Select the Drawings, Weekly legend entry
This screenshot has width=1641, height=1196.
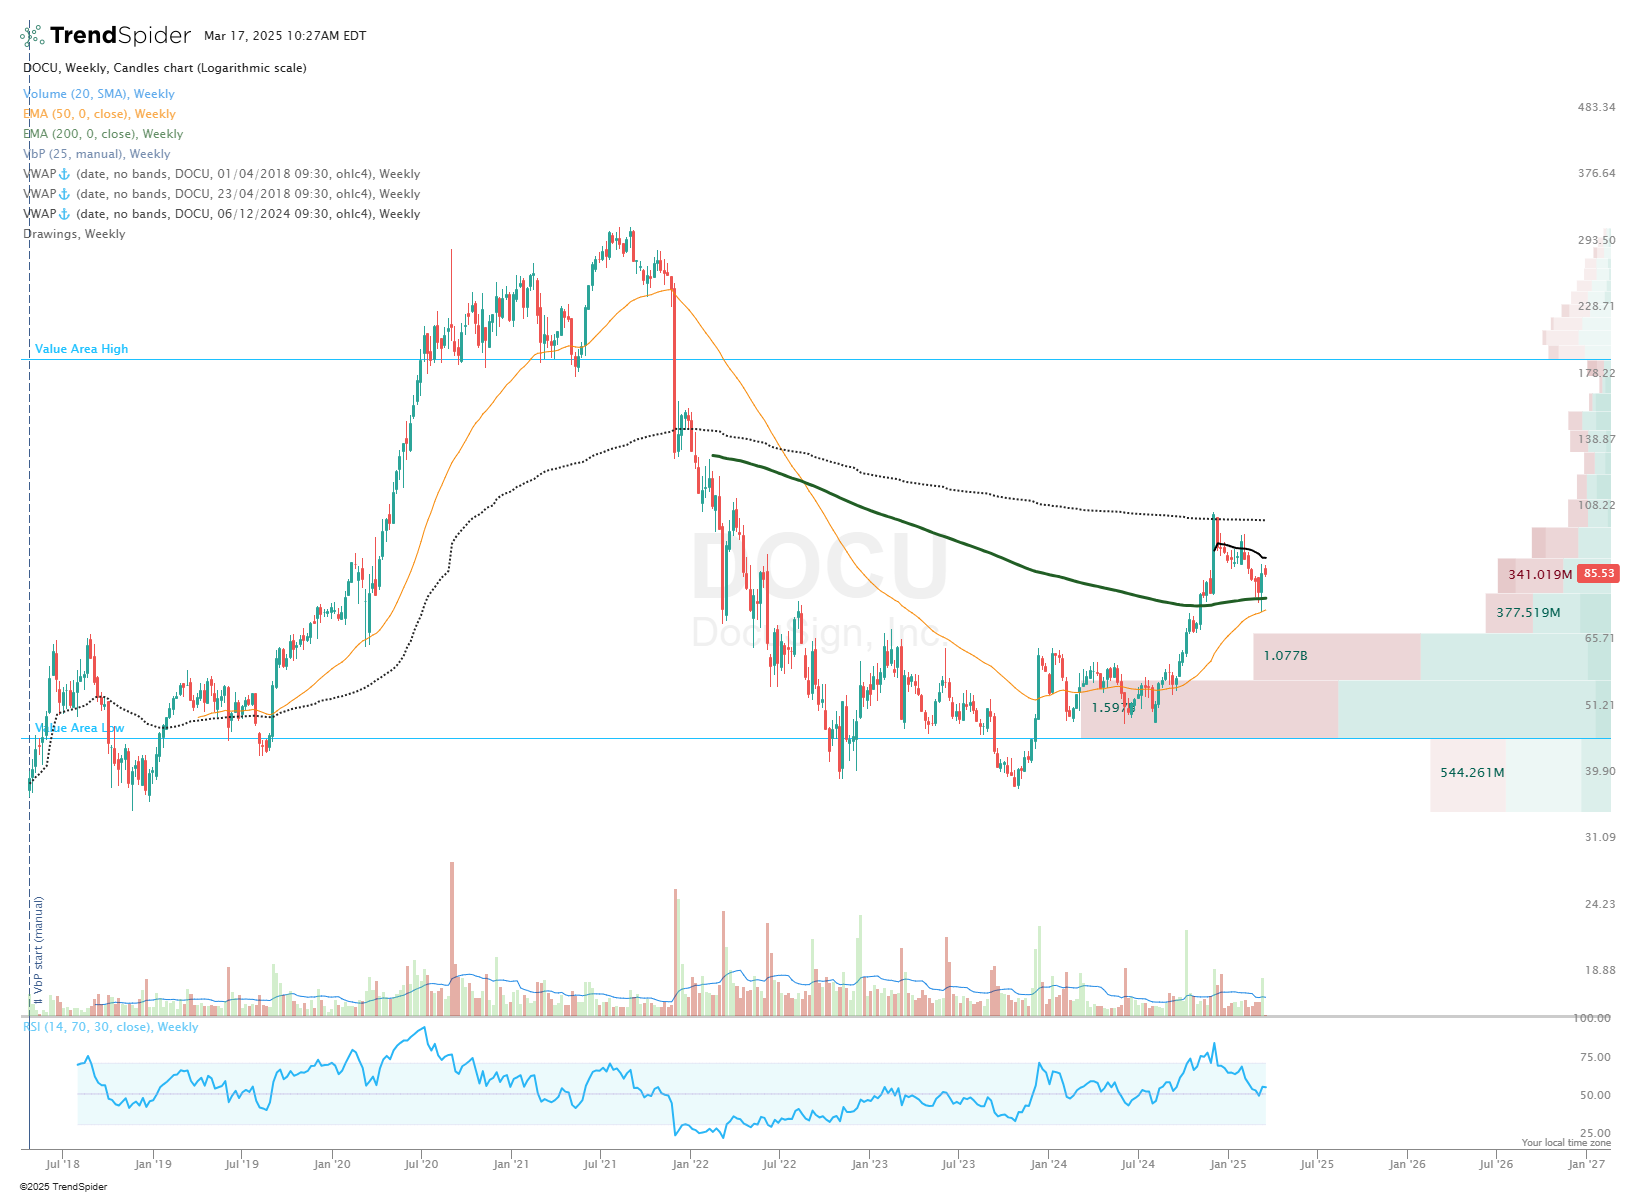click(74, 234)
